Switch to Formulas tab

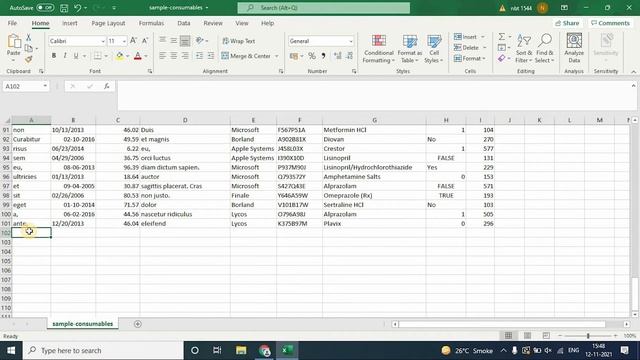click(x=151, y=23)
